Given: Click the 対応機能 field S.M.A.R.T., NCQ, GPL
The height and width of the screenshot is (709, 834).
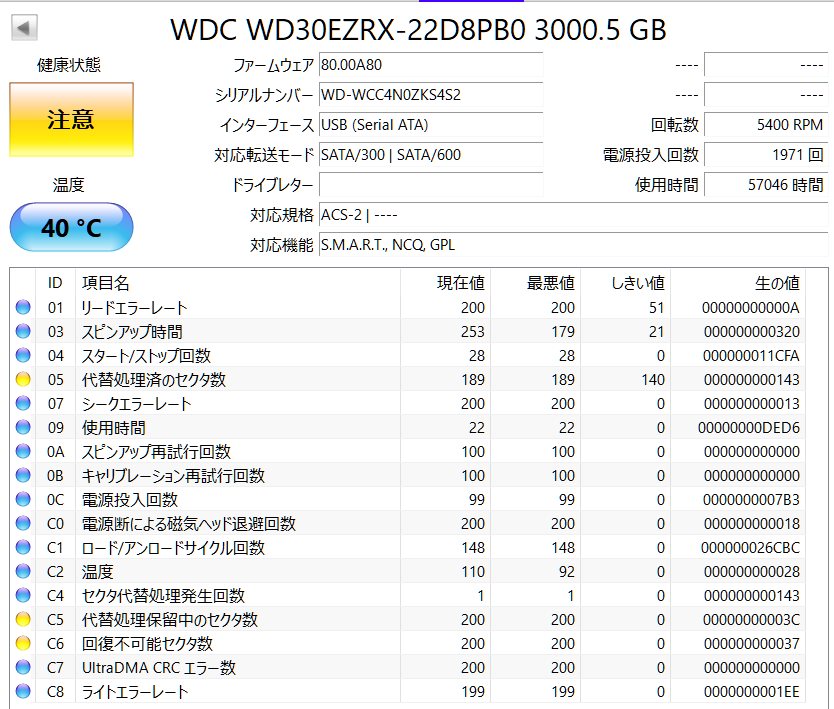Looking at the screenshot, I should pos(573,245).
